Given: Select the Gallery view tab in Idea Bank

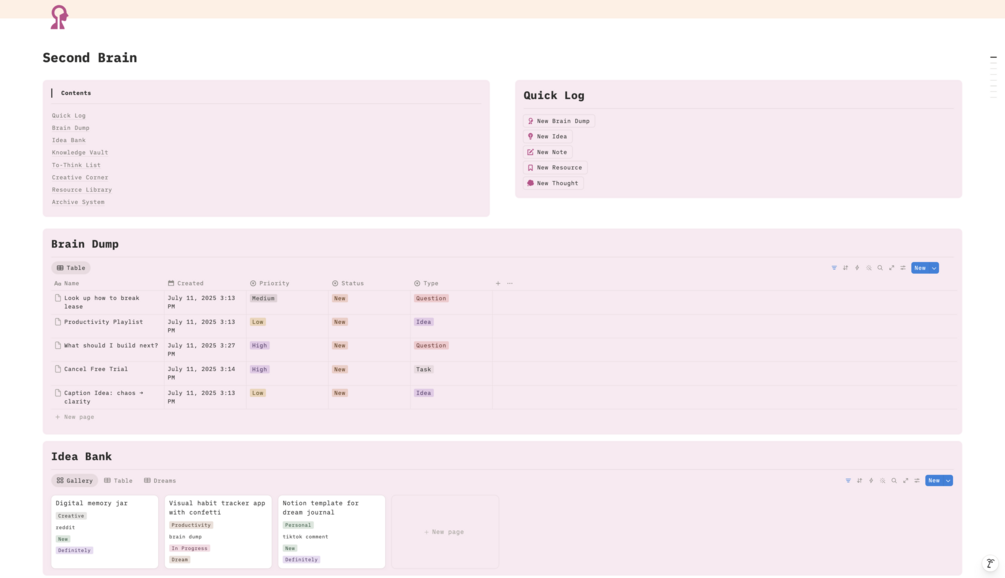Looking at the screenshot, I should pos(74,481).
